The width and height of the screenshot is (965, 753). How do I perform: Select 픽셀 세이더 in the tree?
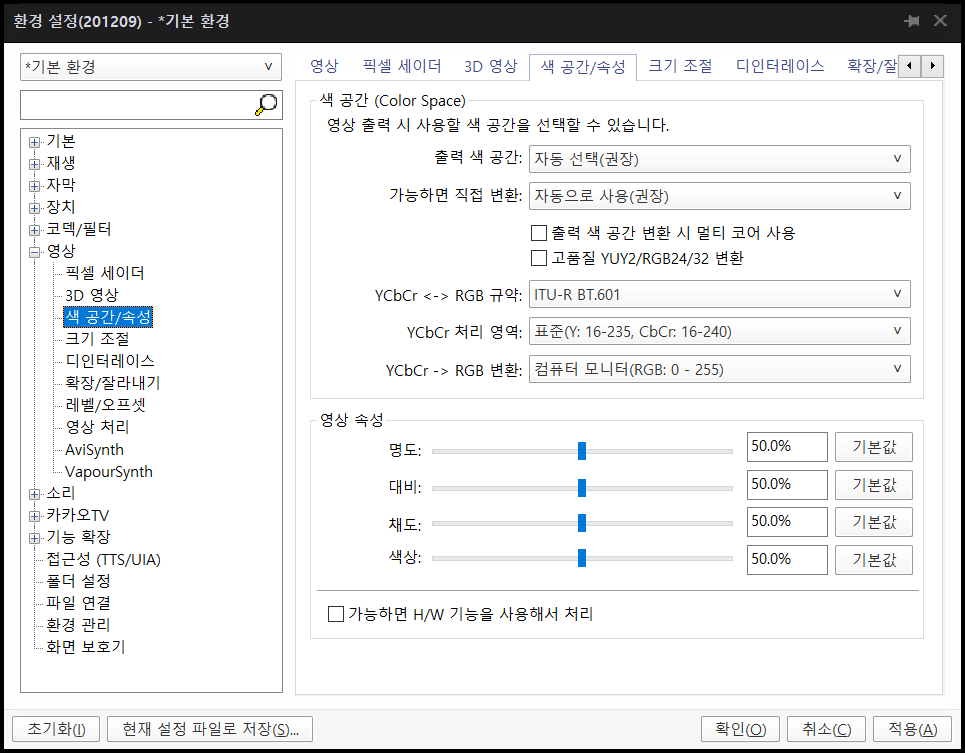pos(105,273)
